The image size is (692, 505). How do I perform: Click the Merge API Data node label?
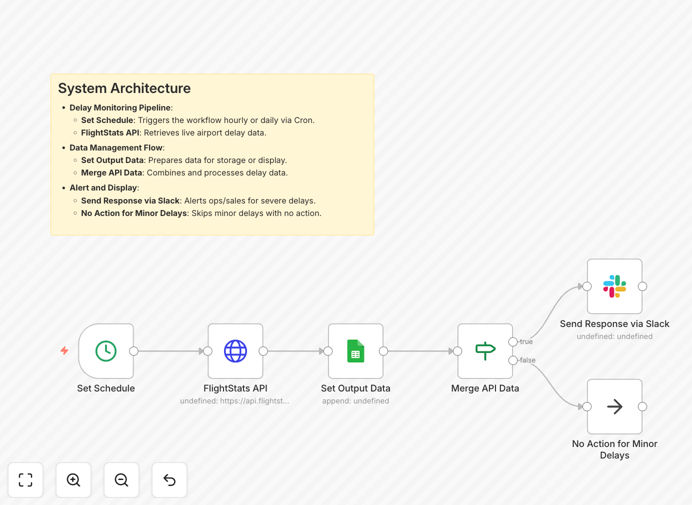(485, 388)
